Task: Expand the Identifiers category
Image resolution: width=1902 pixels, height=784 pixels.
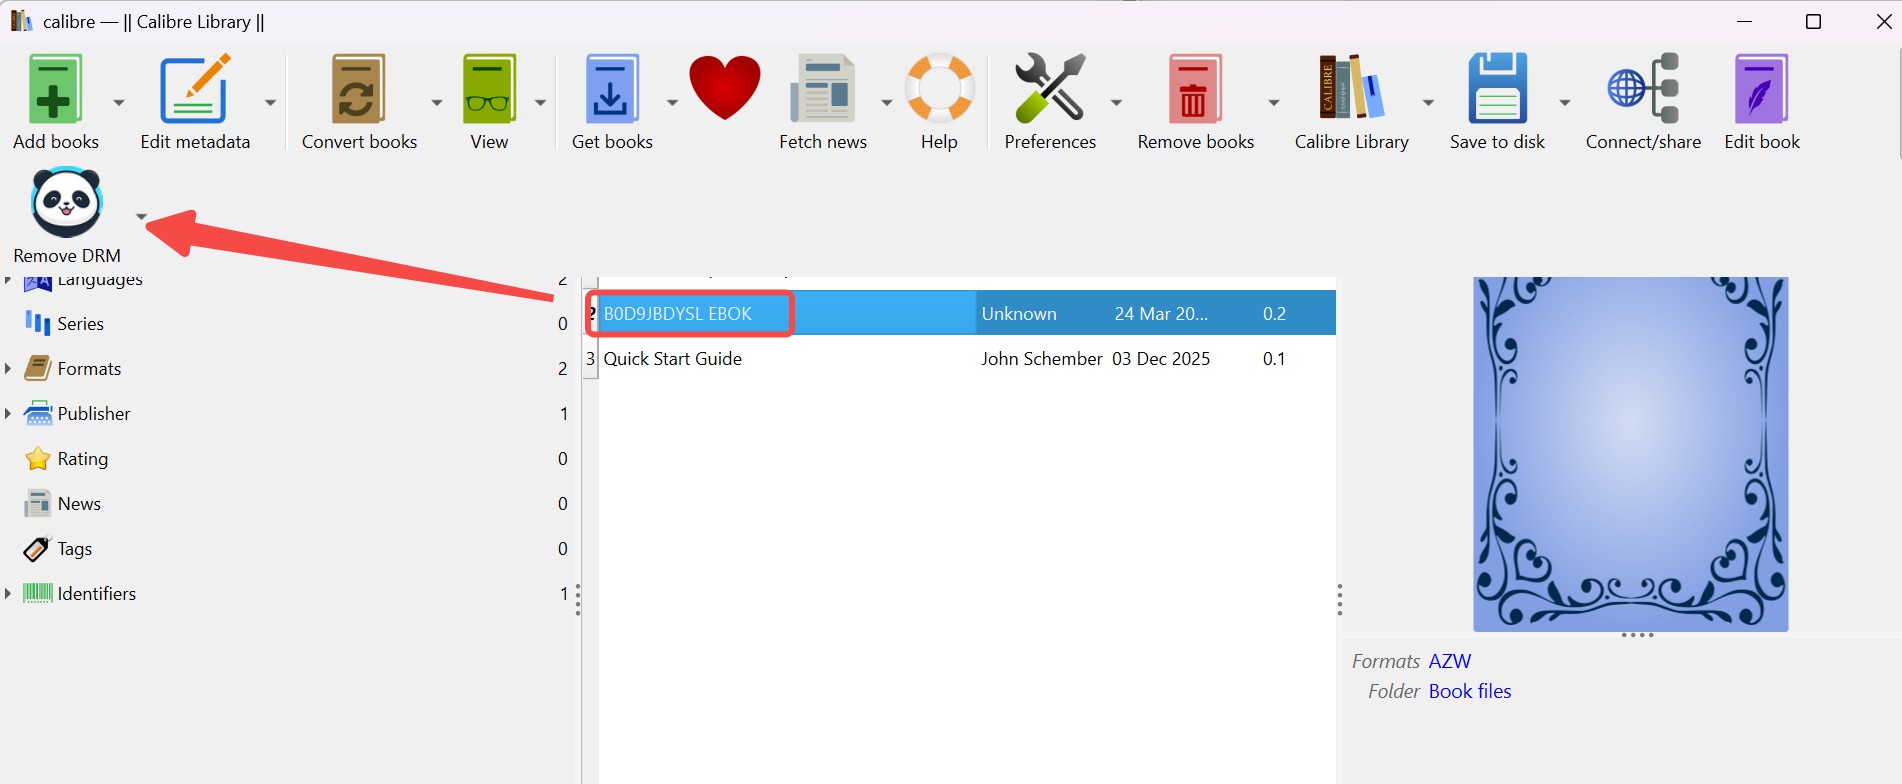Action: (8, 593)
